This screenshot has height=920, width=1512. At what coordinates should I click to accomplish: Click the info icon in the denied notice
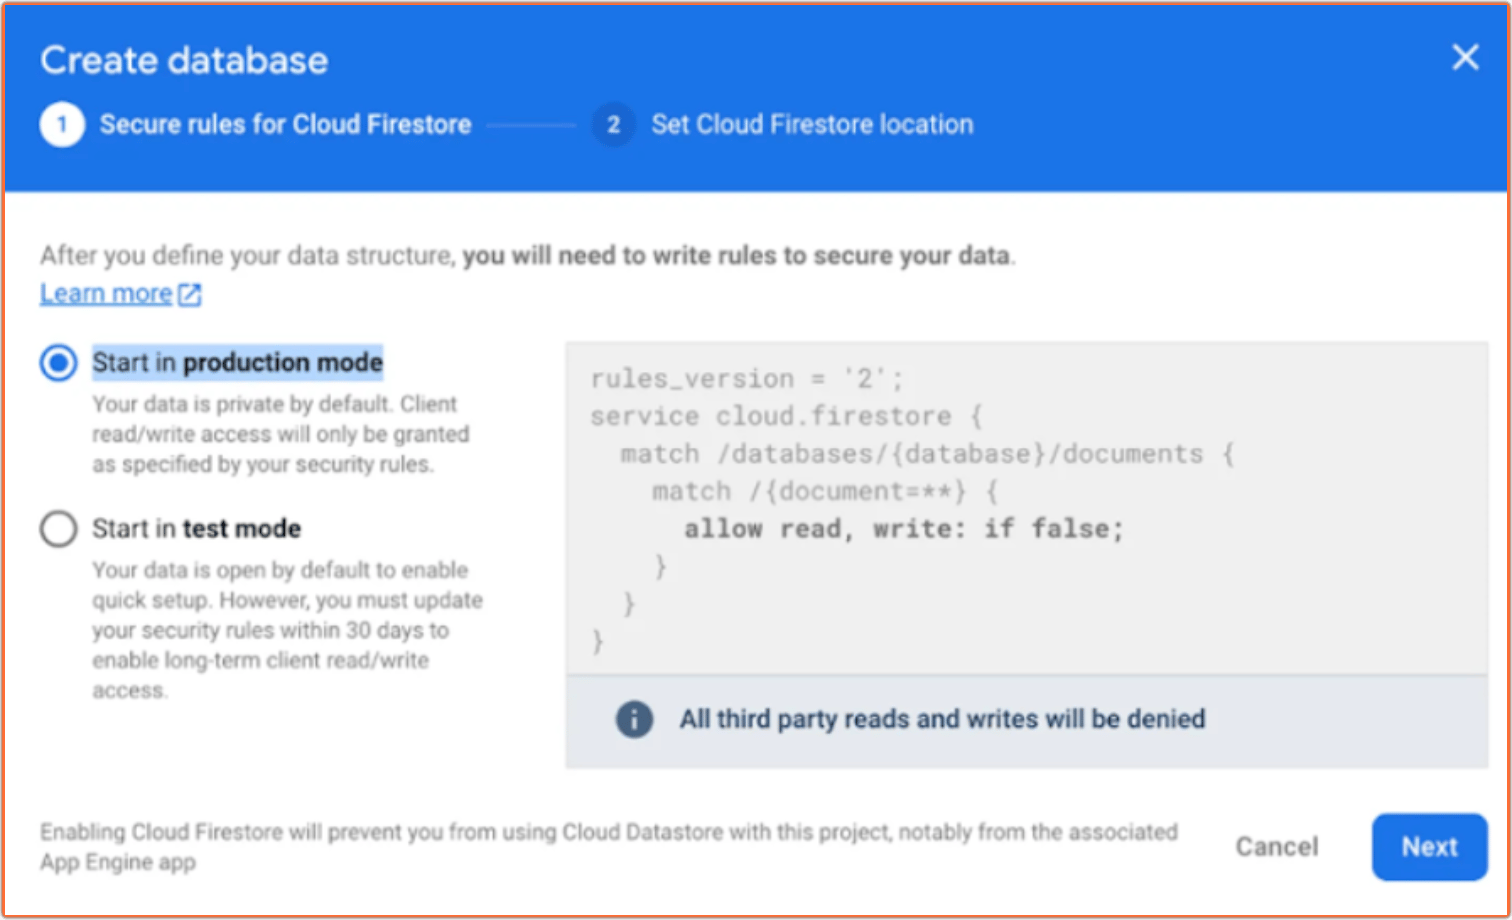(x=634, y=719)
